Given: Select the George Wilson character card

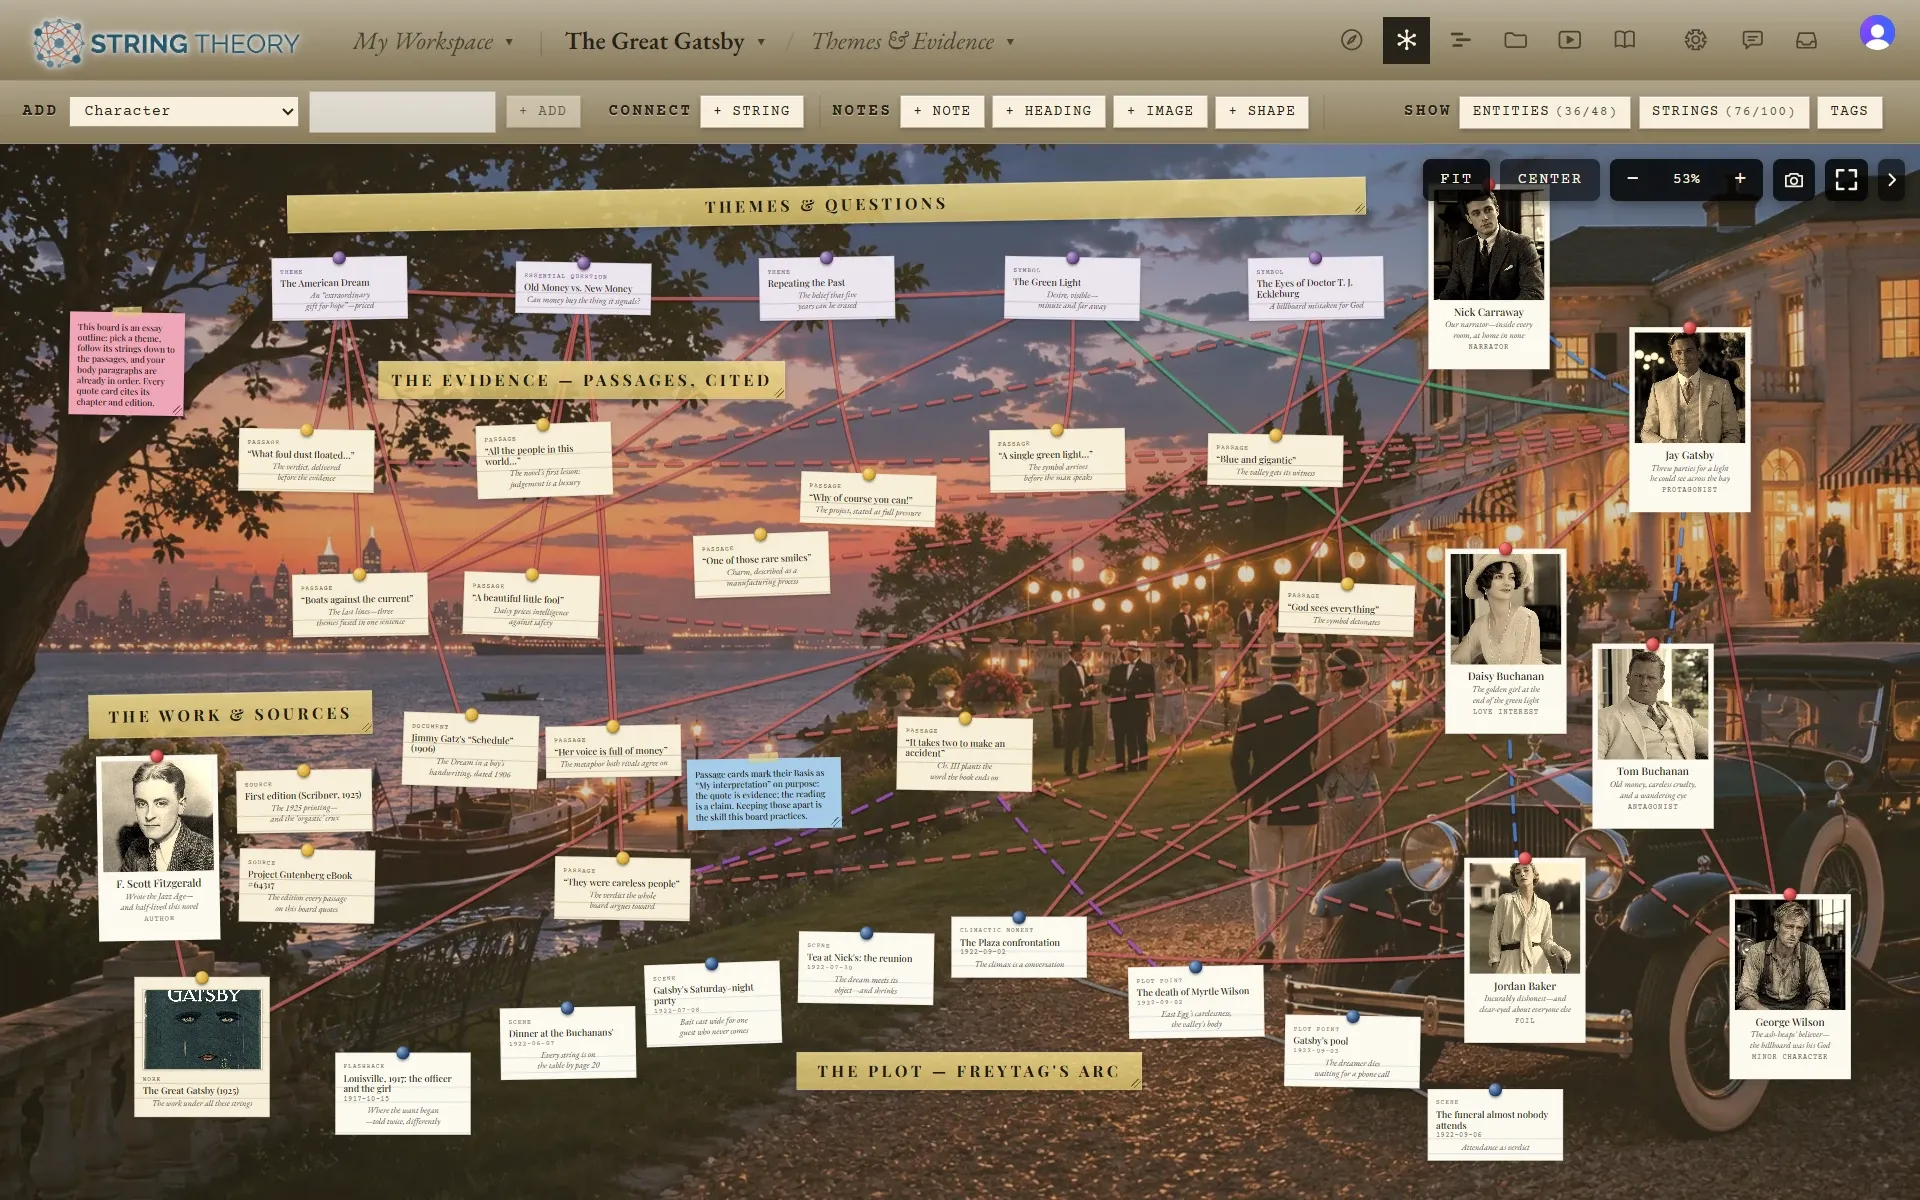Looking at the screenshot, I should 1789,986.
